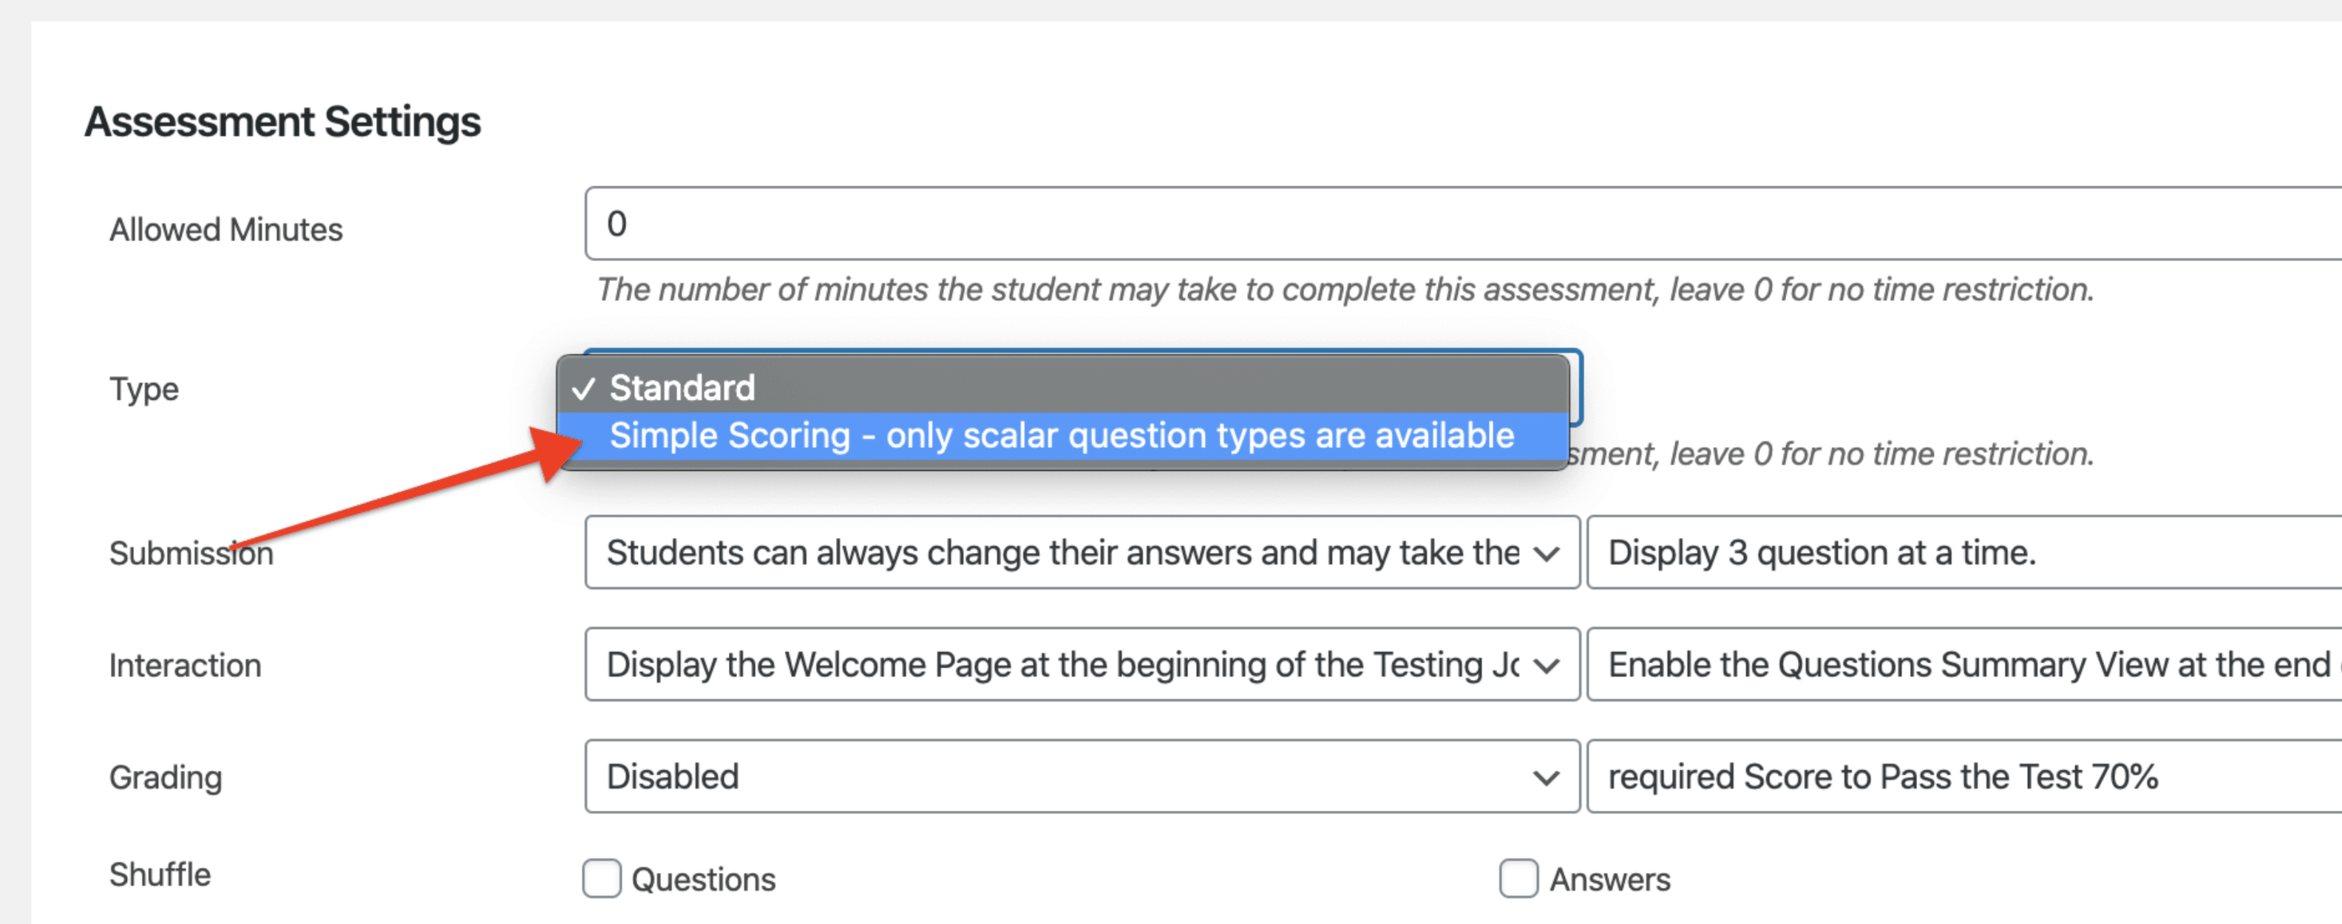Screen dimensions: 2342x924
Task: Click the Assessment Settings heading
Action: (284, 121)
